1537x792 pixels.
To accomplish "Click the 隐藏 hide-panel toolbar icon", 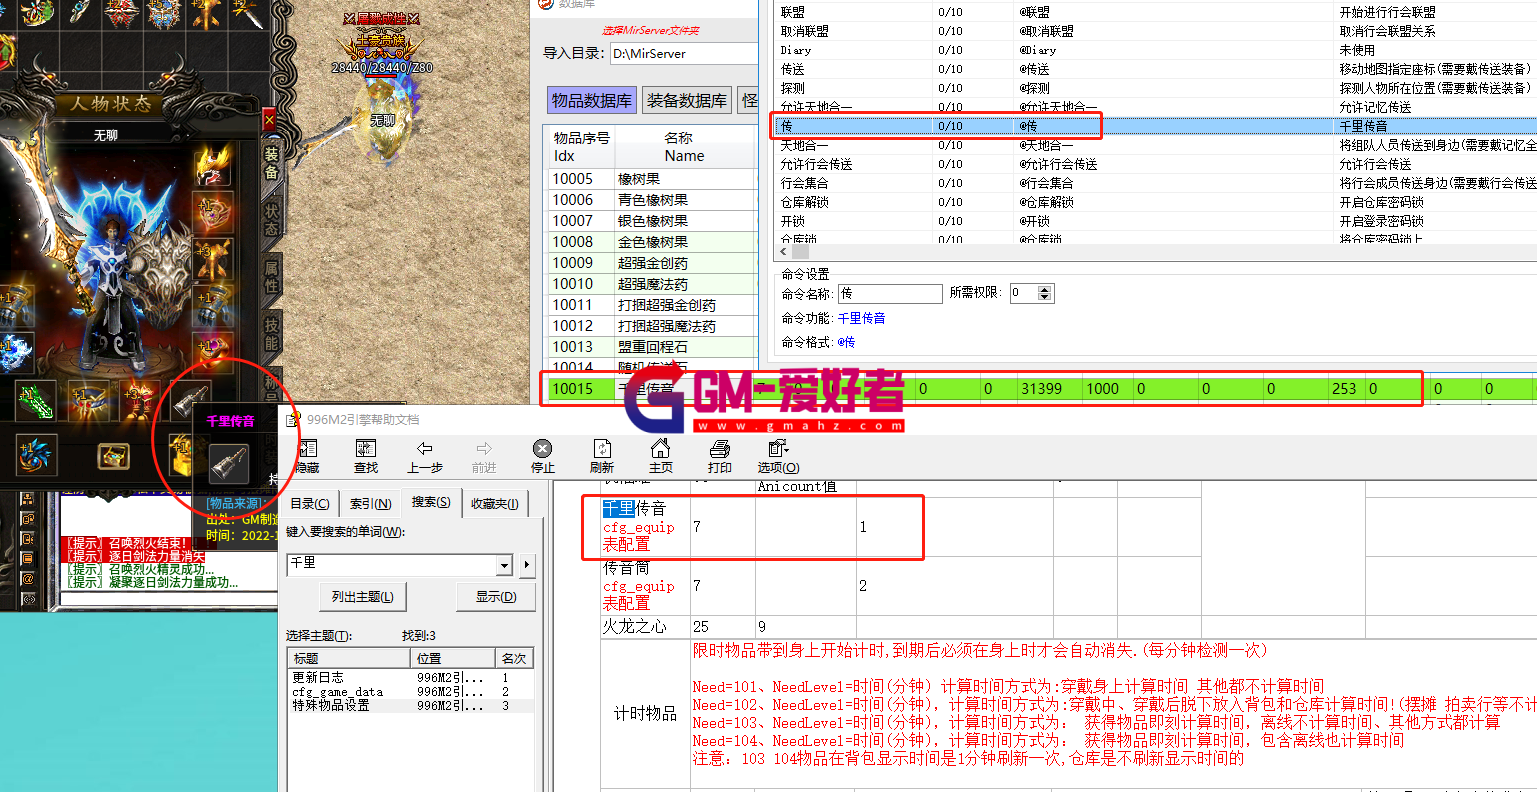I will [x=306, y=455].
